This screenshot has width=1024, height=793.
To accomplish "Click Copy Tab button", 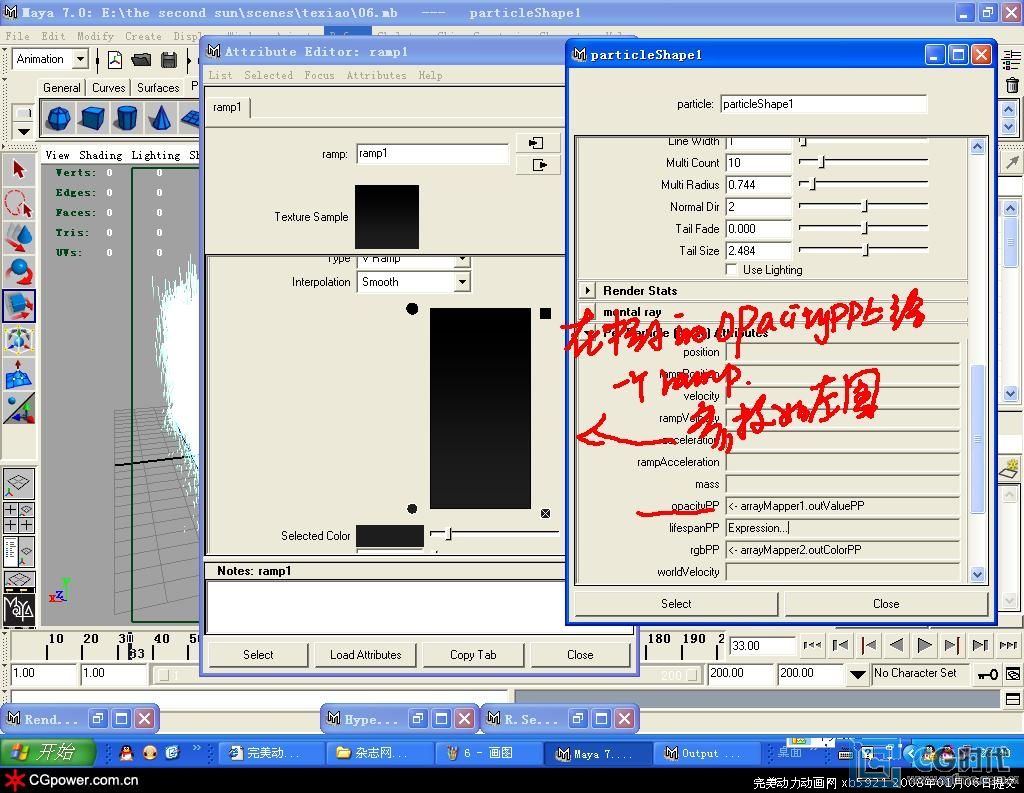I will [473, 655].
